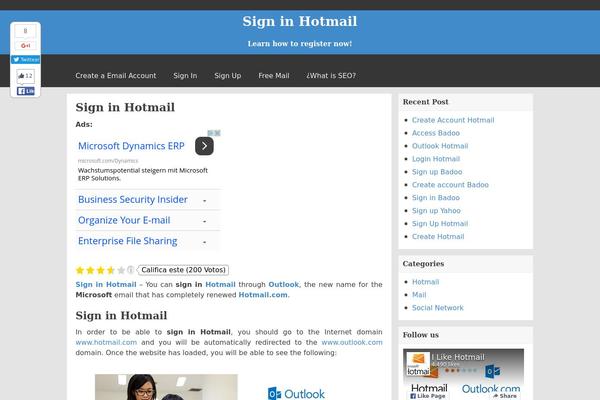Open recent post Sign Up Hotmail
600x400 pixels.
pyautogui.click(x=440, y=224)
